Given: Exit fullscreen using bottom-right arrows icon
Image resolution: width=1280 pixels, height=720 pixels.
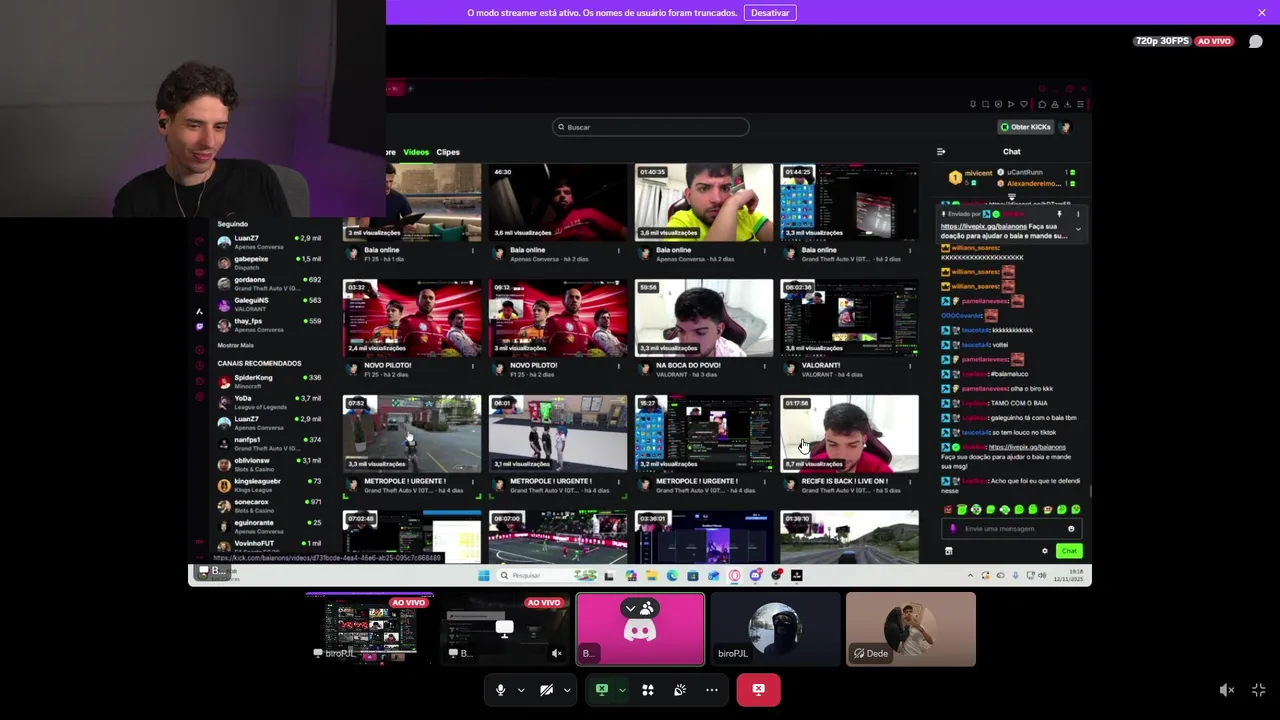Looking at the screenshot, I should pyautogui.click(x=1259, y=690).
